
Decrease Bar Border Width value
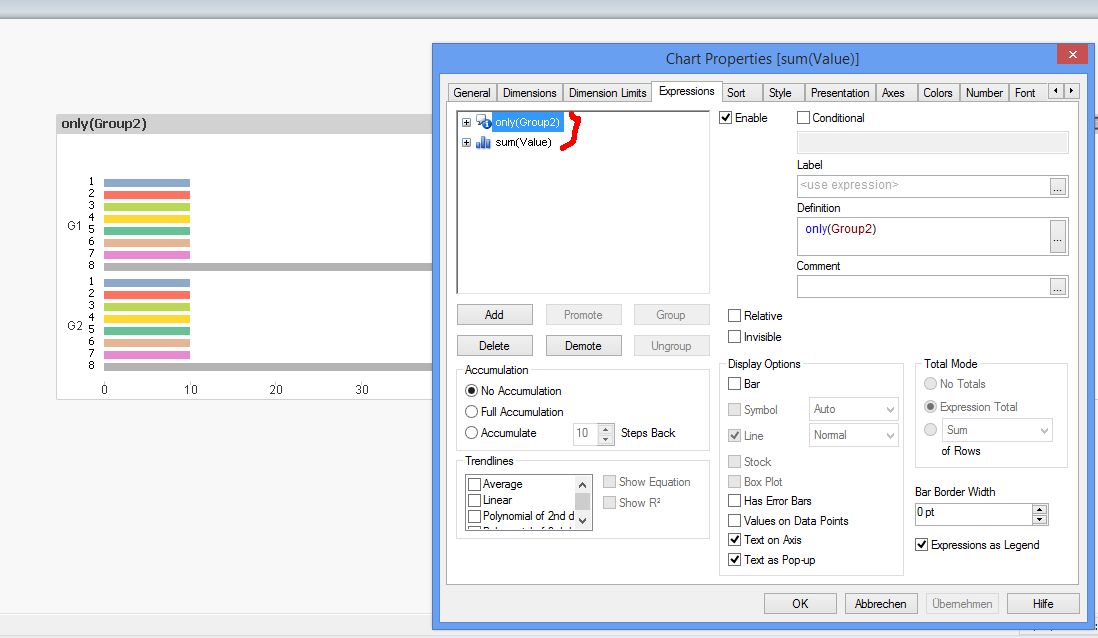pyautogui.click(x=1040, y=520)
